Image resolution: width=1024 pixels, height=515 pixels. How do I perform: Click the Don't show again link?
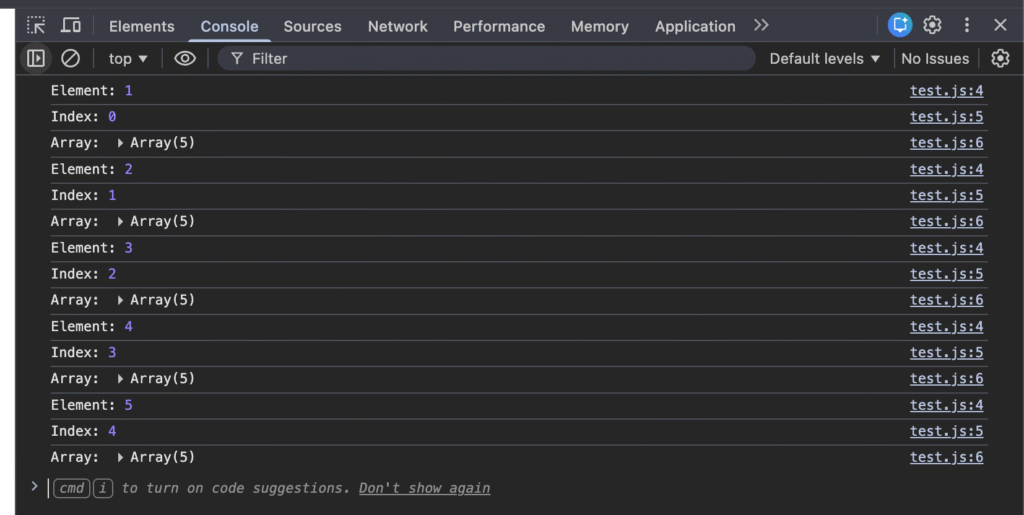[x=424, y=488]
